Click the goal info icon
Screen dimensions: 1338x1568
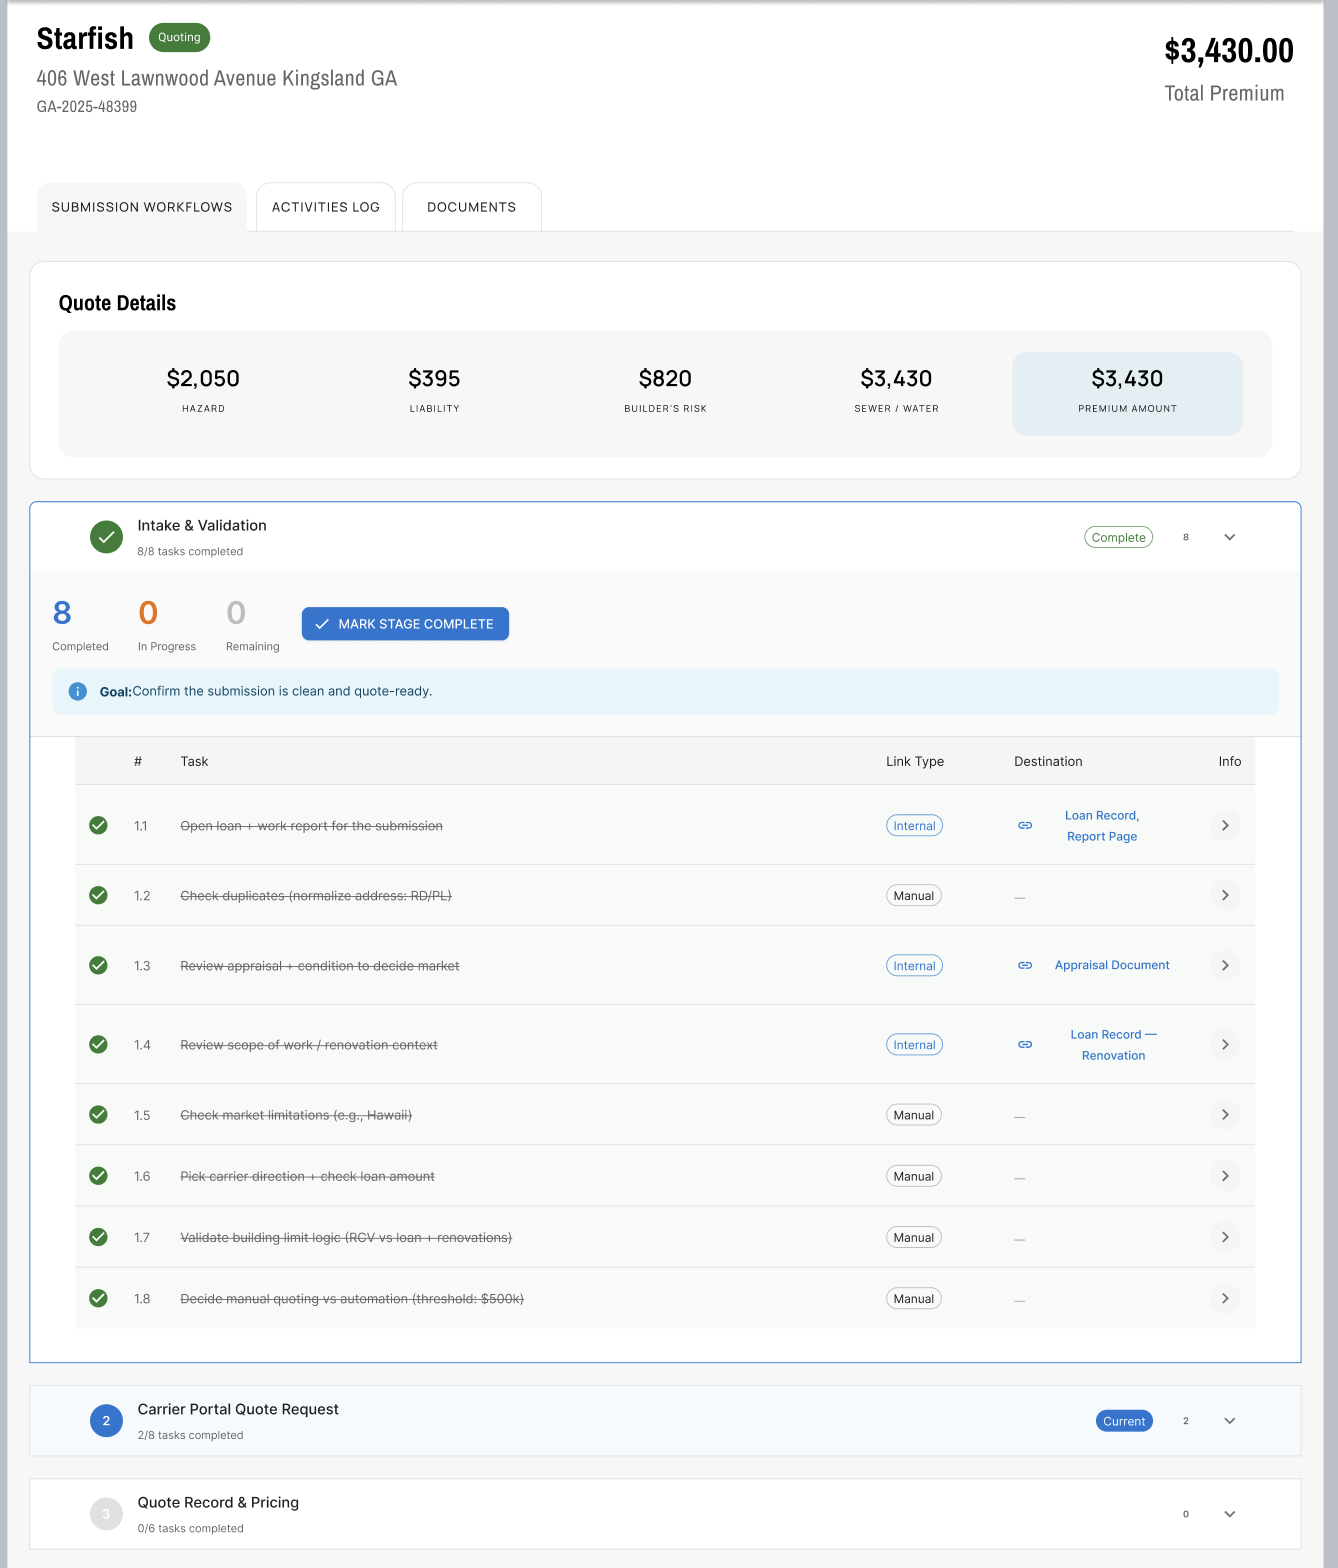click(78, 691)
